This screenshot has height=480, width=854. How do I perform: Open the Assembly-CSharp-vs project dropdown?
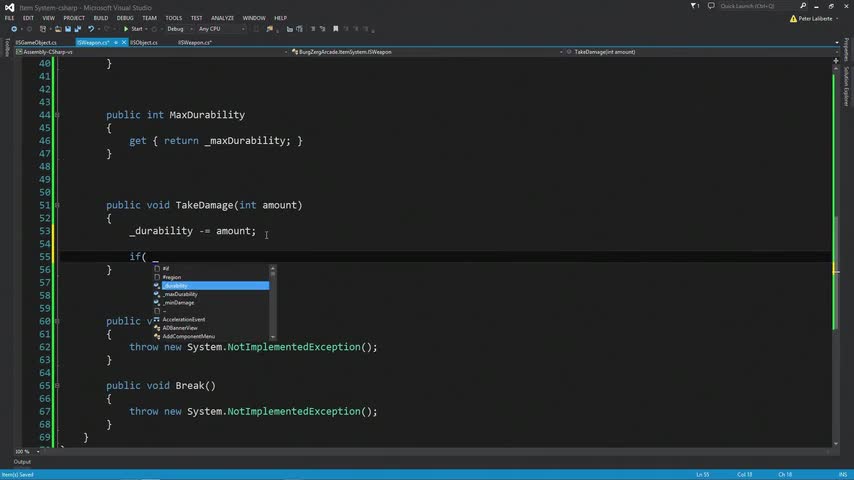pyautogui.click(x=151, y=52)
